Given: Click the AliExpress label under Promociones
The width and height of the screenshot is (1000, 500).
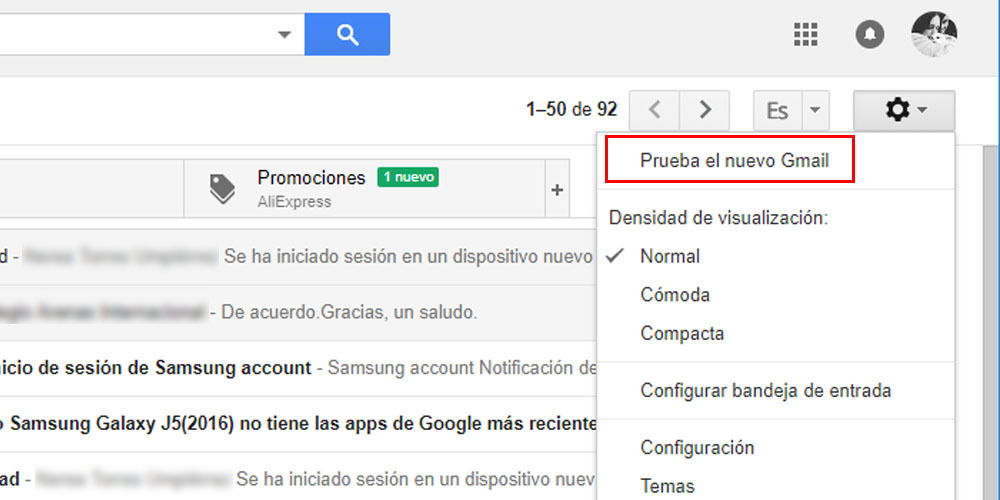Looking at the screenshot, I should [295, 202].
